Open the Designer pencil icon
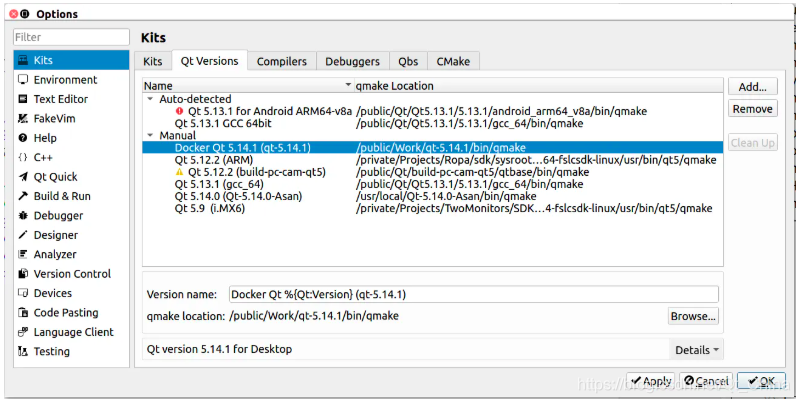The width and height of the screenshot is (800, 403). coord(23,235)
